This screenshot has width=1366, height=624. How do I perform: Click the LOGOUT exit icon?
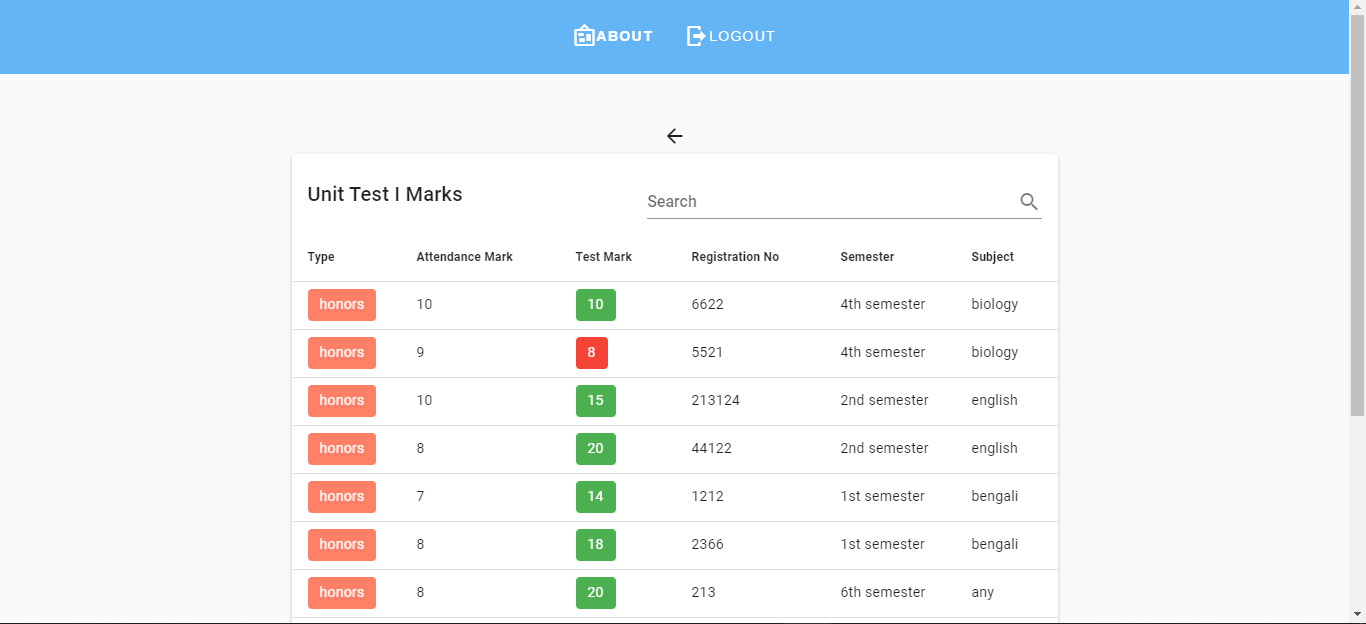(696, 35)
